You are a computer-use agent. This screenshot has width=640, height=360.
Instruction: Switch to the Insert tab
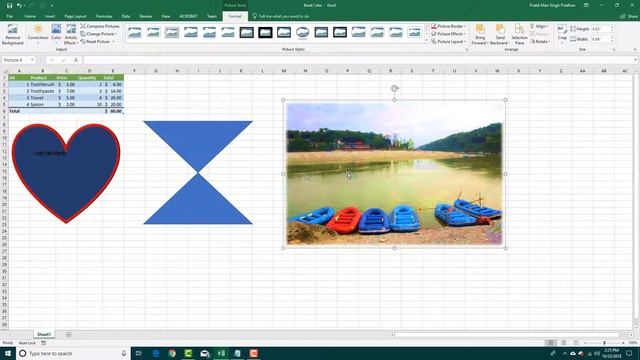tap(50, 16)
